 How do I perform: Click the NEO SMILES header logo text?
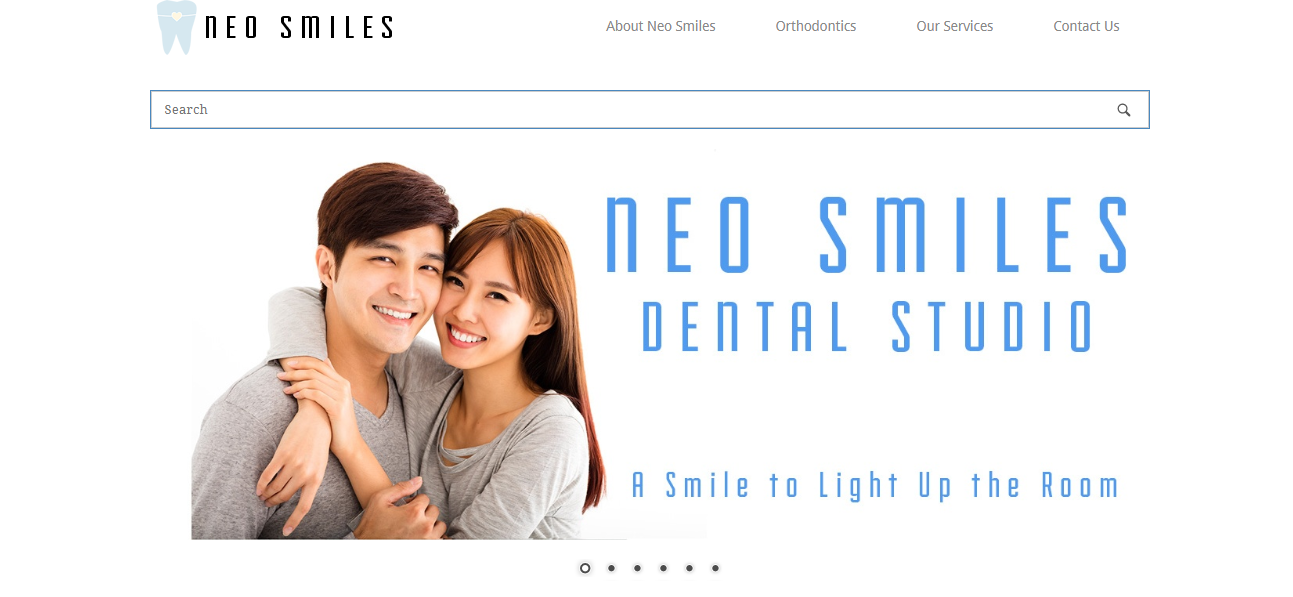tap(299, 27)
